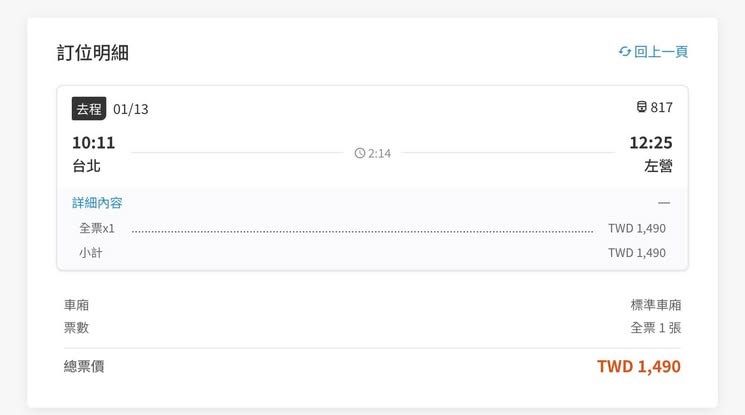Image resolution: width=745 pixels, height=415 pixels.
Task: Click the 全票 1 張 ticket count
Action: (x=655, y=328)
